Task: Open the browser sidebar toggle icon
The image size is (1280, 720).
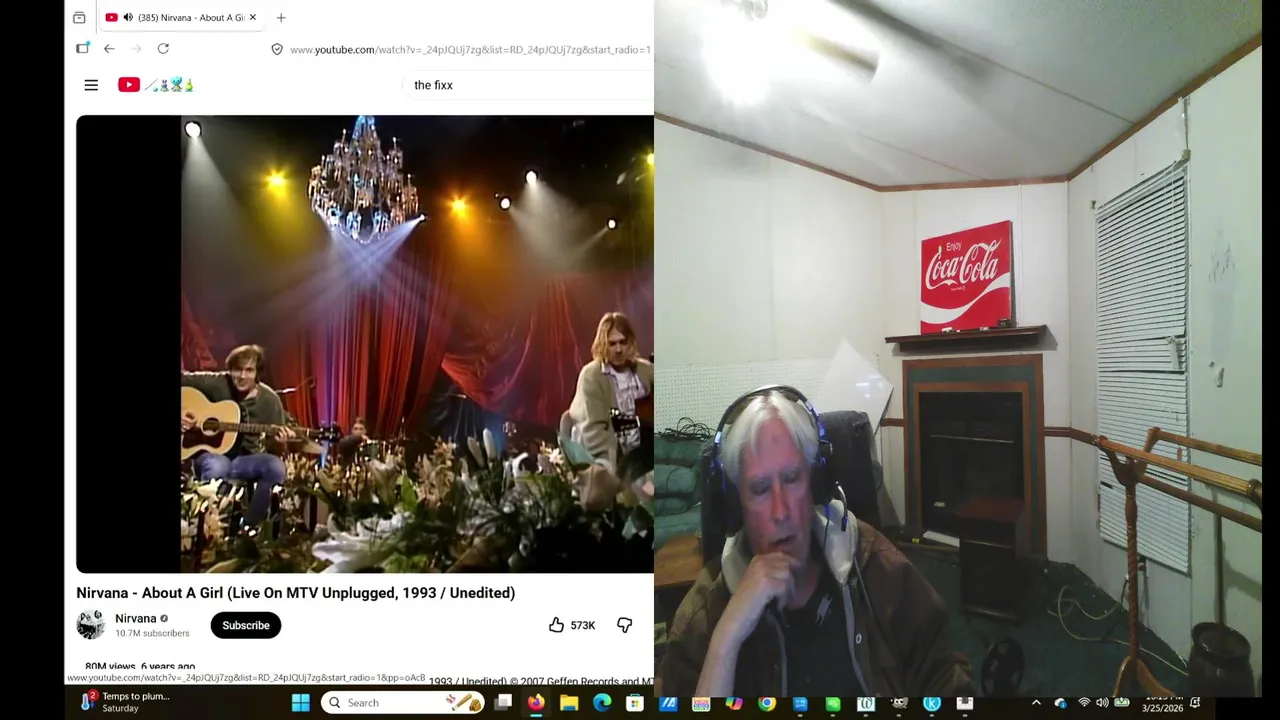Action: click(83, 48)
